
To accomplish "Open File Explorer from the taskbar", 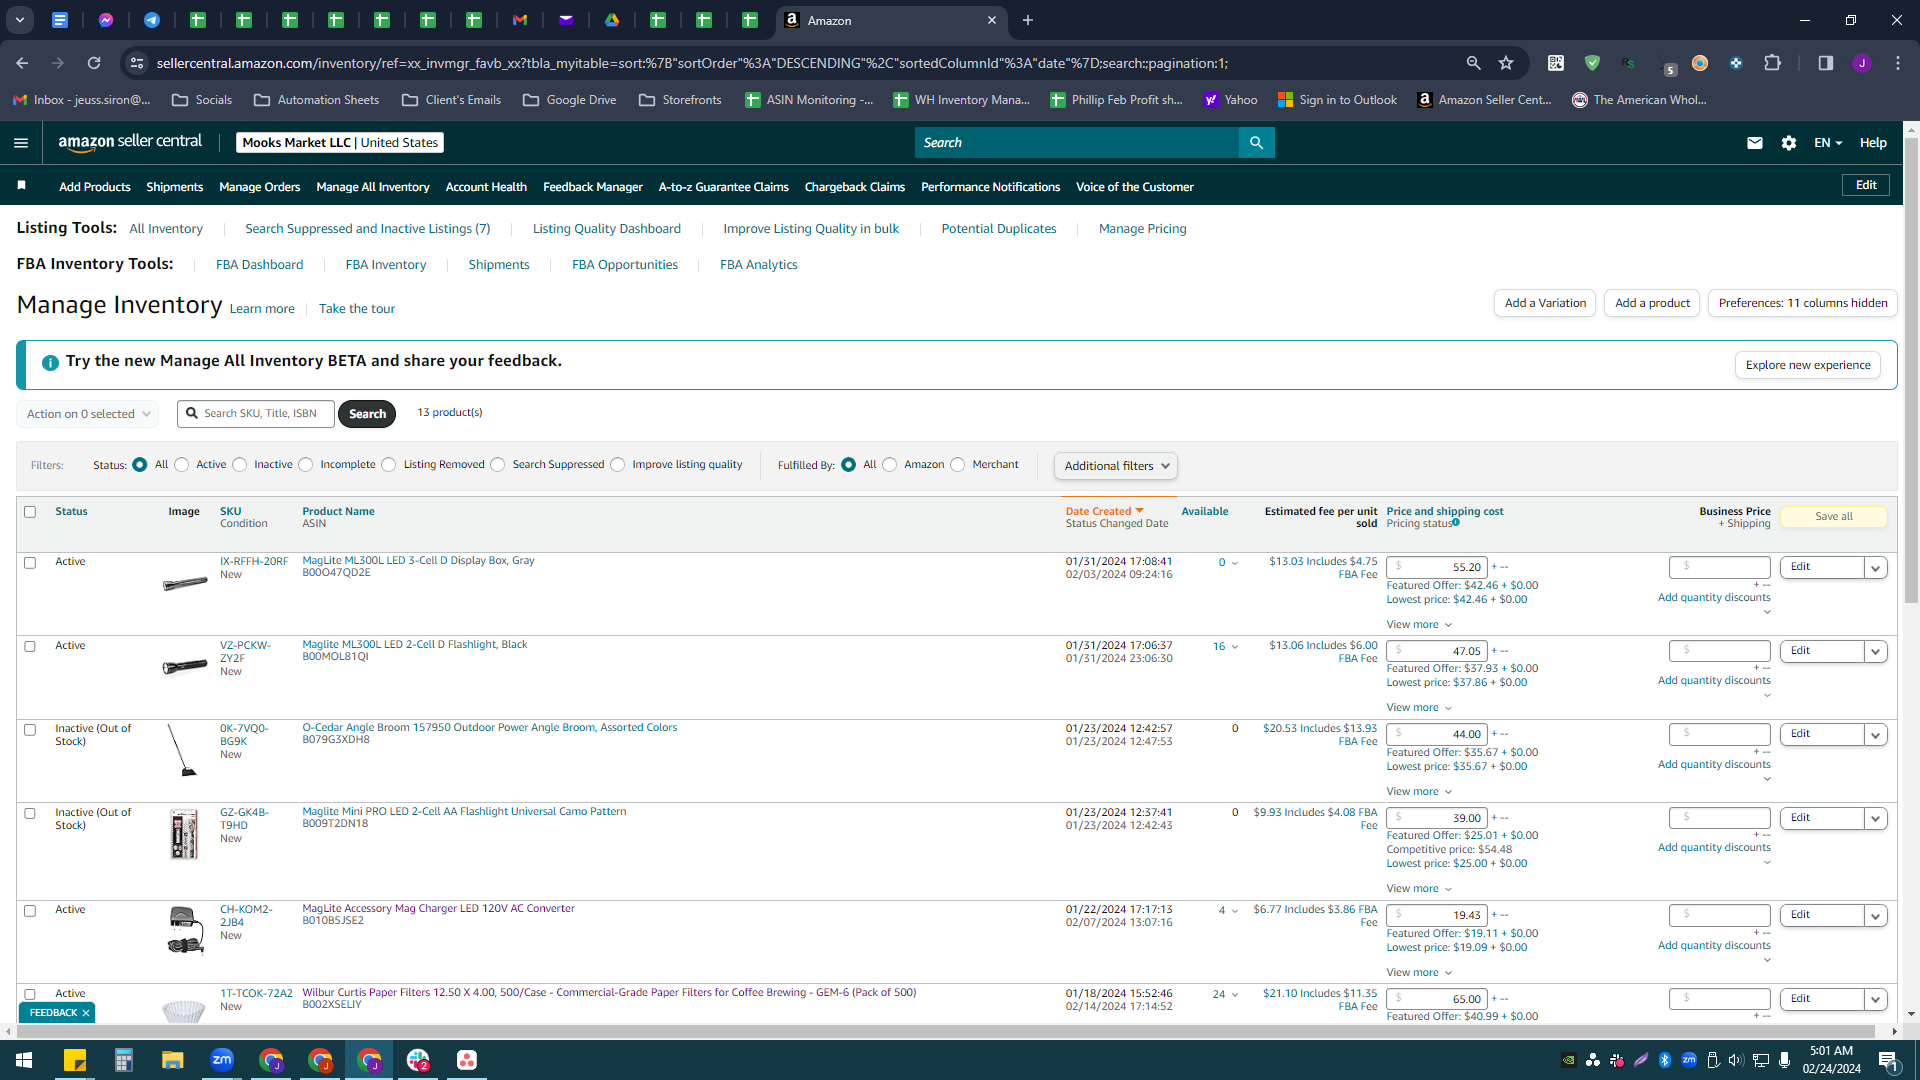I will click(173, 1060).
